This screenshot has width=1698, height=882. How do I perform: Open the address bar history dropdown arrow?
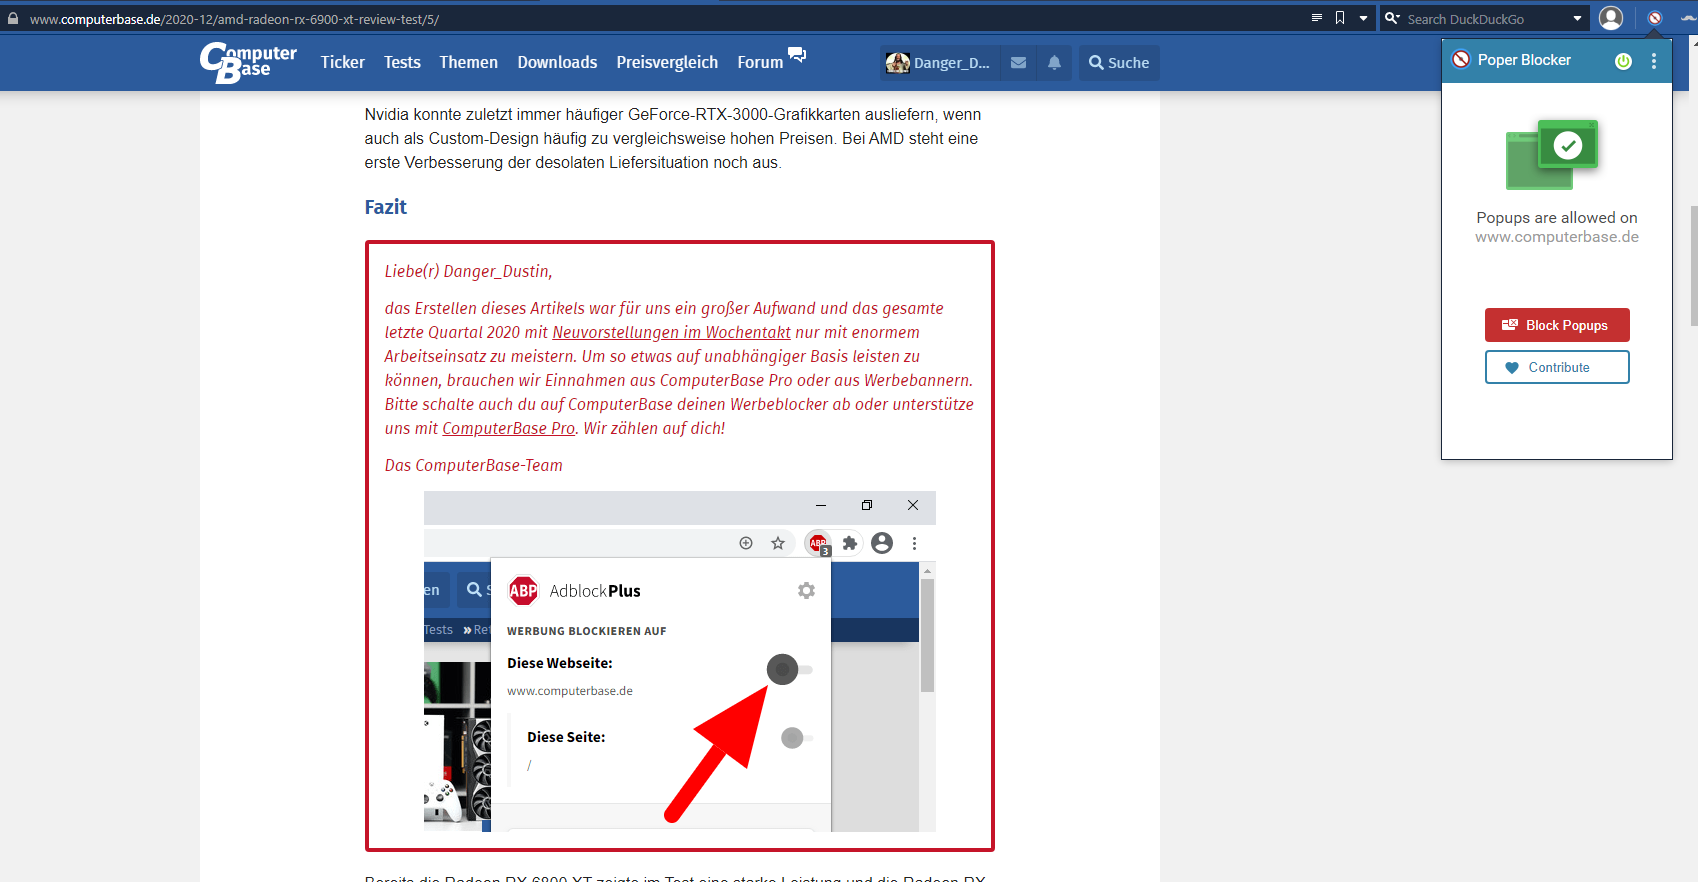[x=1363, y=18]
